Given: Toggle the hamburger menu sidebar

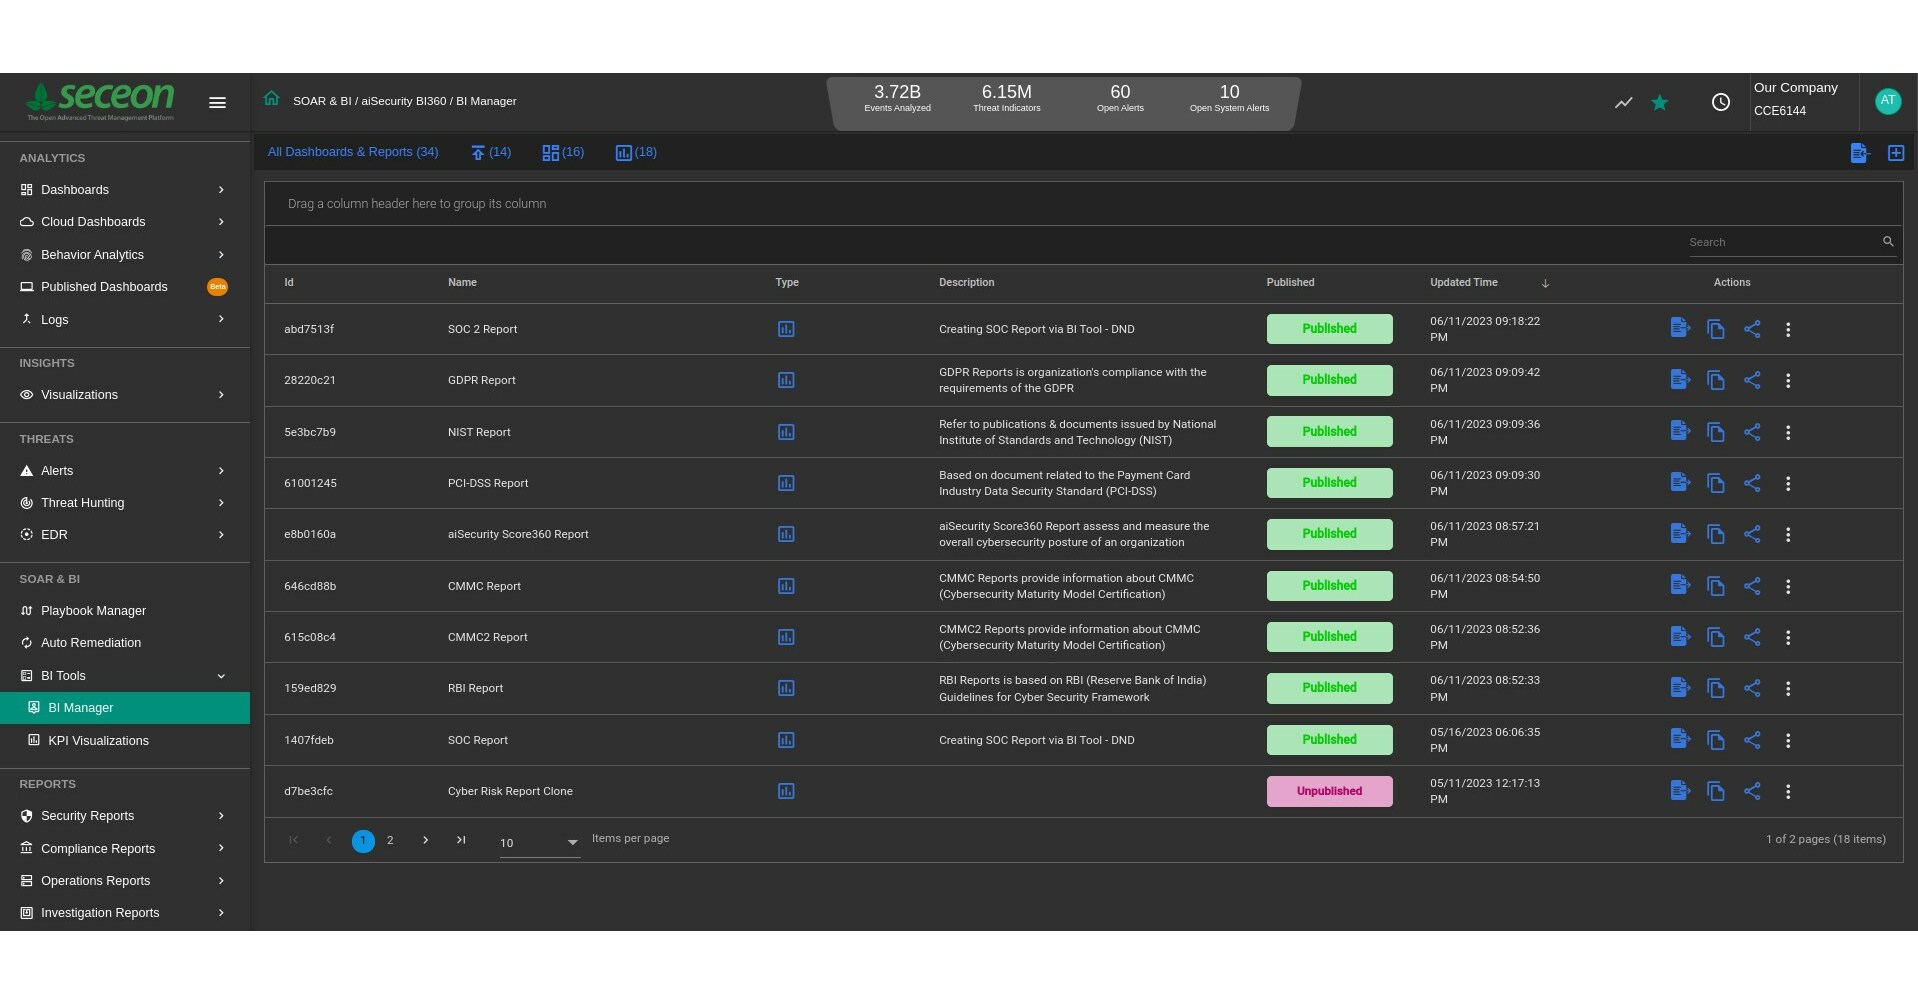Looking at the screenshot, I should 217,102.
